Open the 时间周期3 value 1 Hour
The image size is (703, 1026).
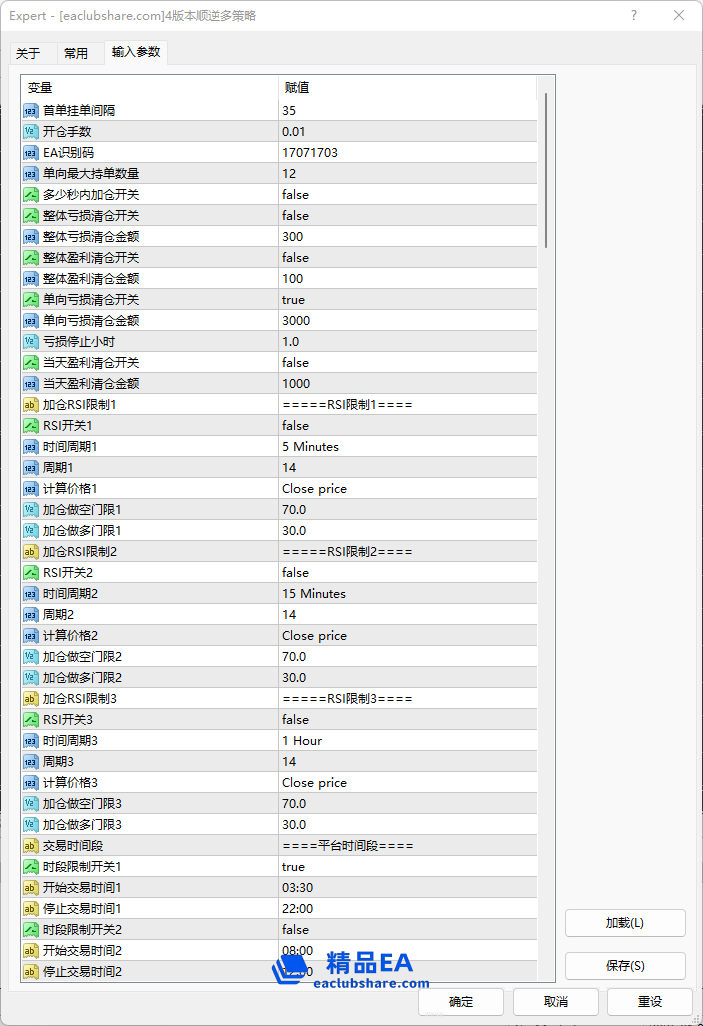[x=407, y=740]
